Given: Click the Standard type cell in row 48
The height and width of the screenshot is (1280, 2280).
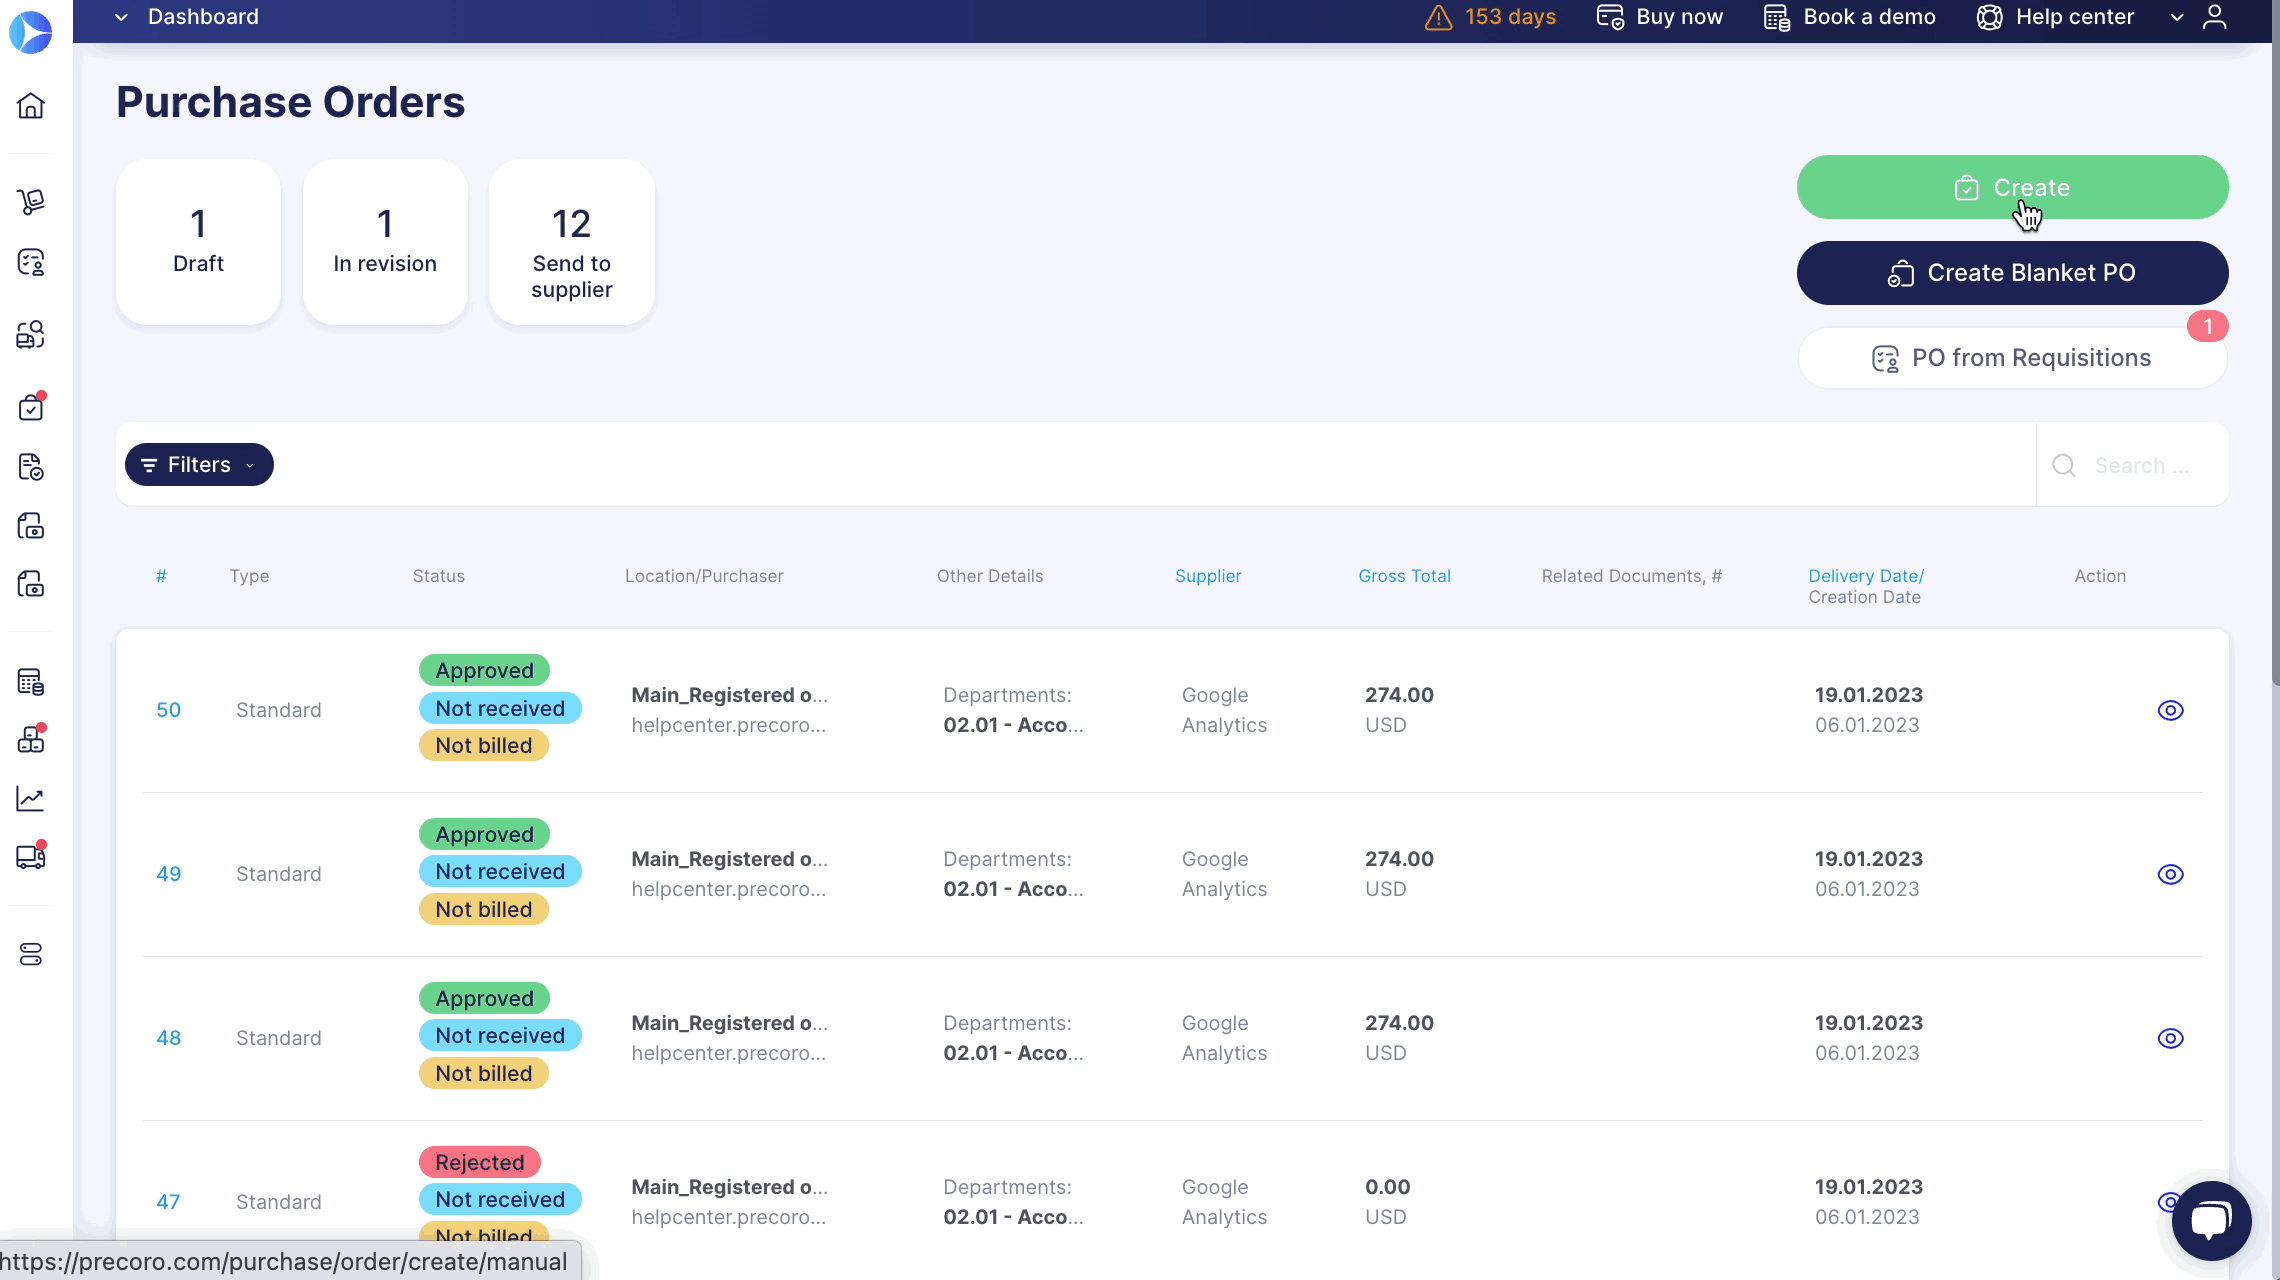Looking at the screenshot, I should click(278, 1038).
